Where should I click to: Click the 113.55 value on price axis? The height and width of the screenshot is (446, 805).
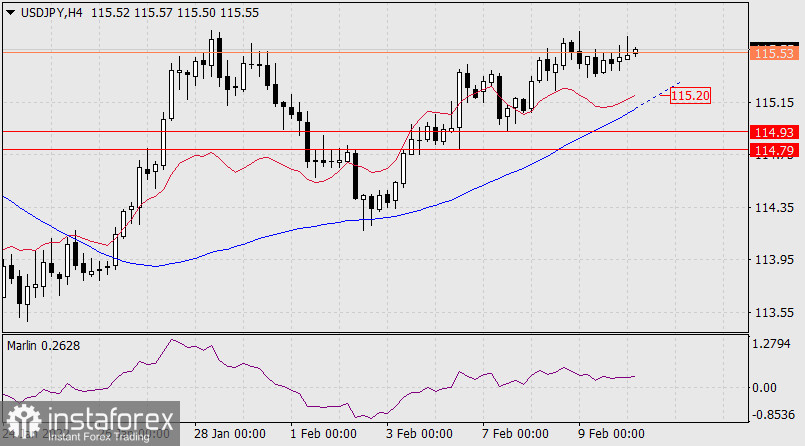coord(775,312)
